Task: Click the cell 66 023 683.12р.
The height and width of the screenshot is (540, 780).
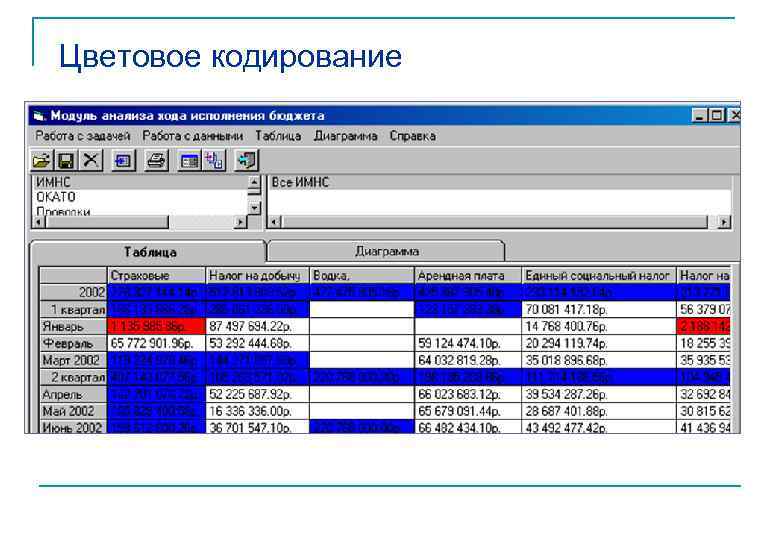Action: tap(468, 394)
